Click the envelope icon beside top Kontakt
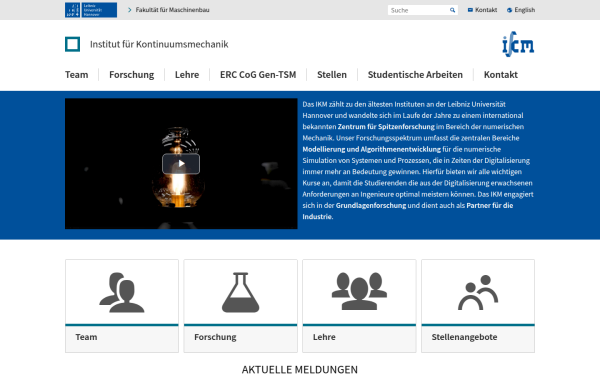Viewport: 600px width, 375px height. tap(470, 10)
